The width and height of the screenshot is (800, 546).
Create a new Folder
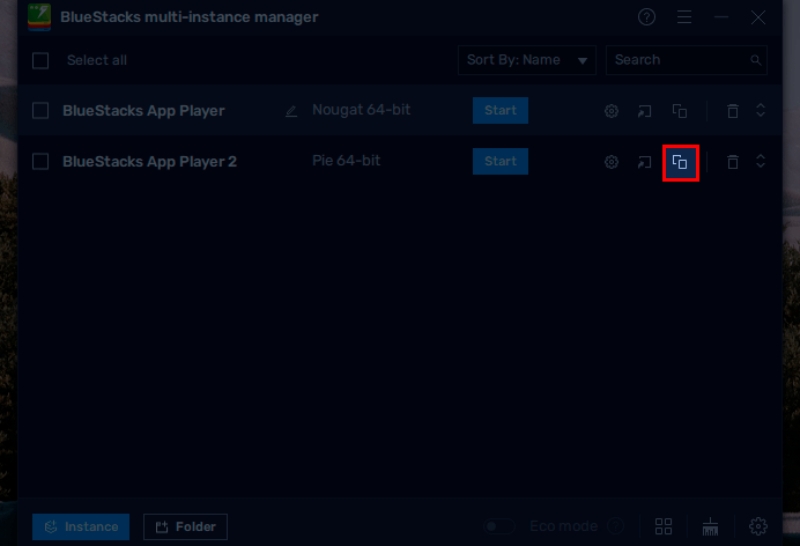point(185,527)
